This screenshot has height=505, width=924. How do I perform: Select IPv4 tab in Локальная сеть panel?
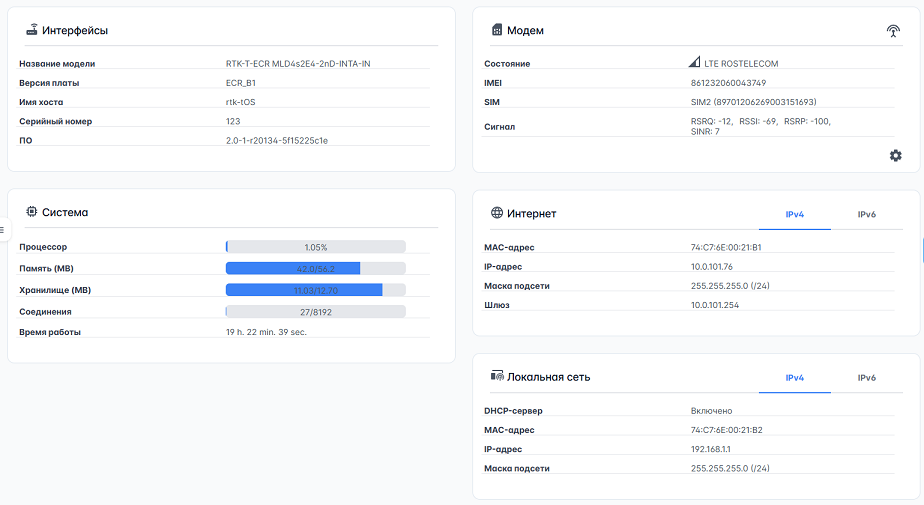[x=794, y=378]
